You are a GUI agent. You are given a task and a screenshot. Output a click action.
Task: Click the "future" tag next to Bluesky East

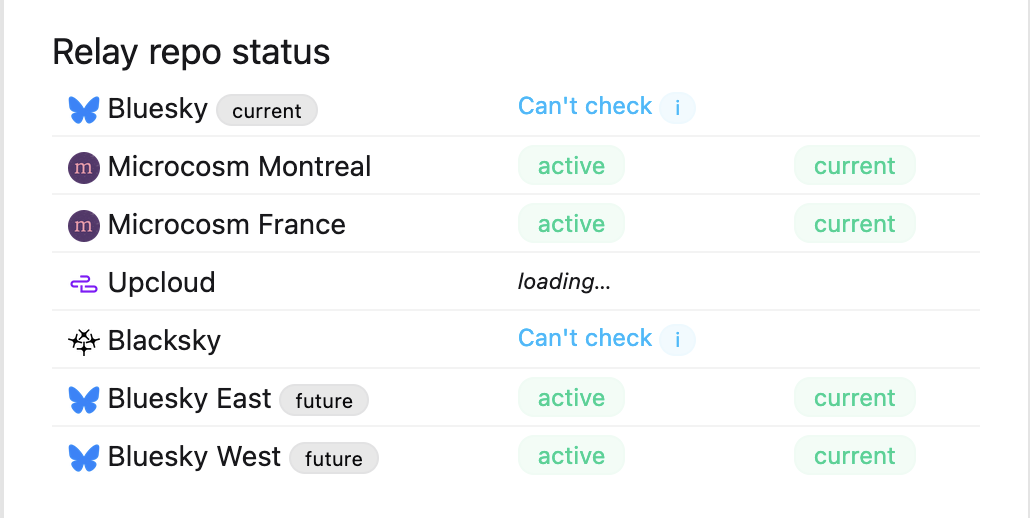(324, 401)
